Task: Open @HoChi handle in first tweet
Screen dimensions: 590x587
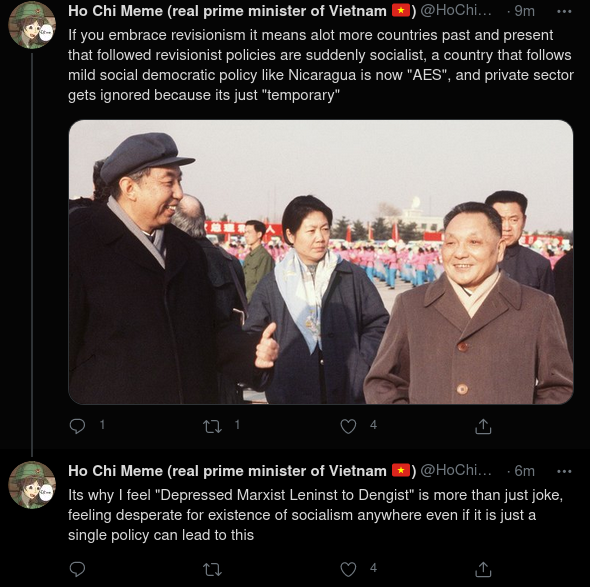Action: click(x=456, y=11)
